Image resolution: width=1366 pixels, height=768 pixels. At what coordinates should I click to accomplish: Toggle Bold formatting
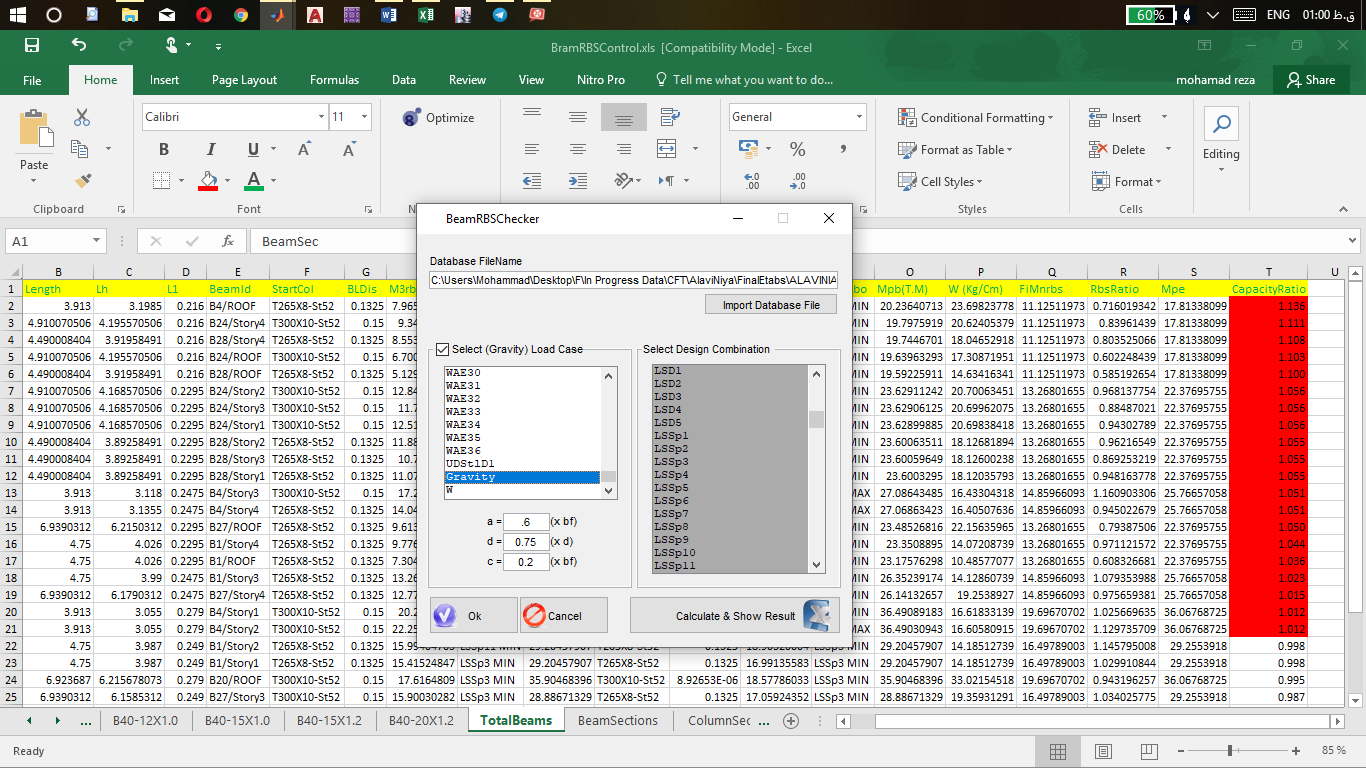(164, 150)
